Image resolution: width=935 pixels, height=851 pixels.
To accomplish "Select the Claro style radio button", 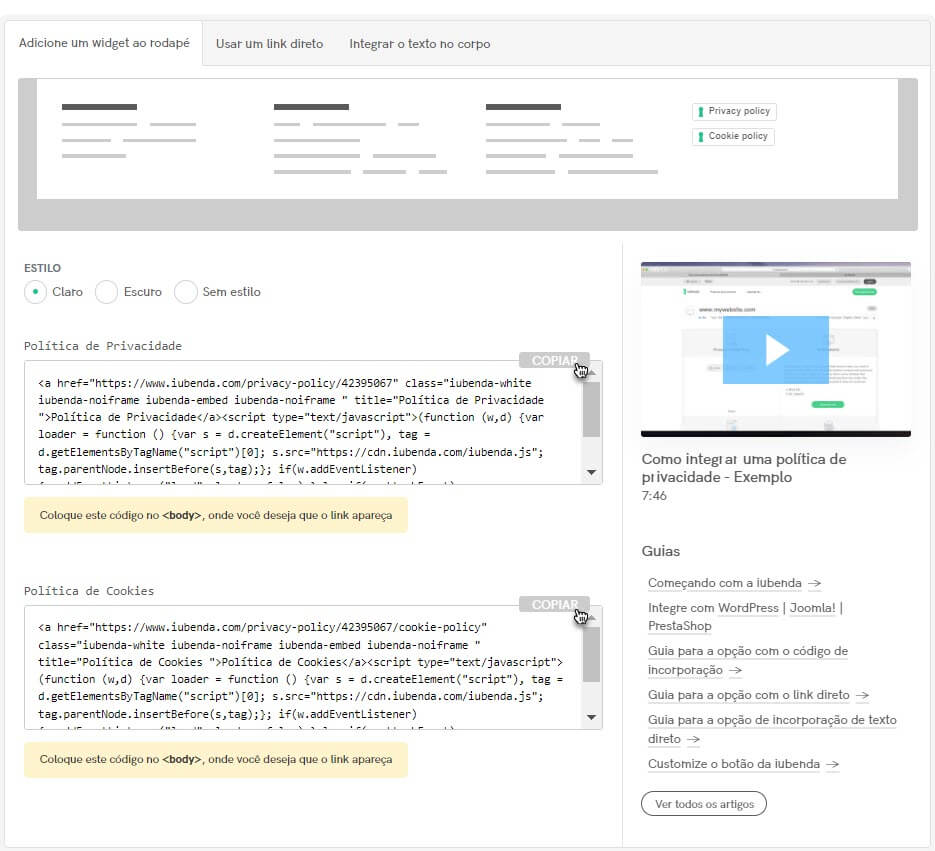I will pyautogui.click(x=35, y=292).
